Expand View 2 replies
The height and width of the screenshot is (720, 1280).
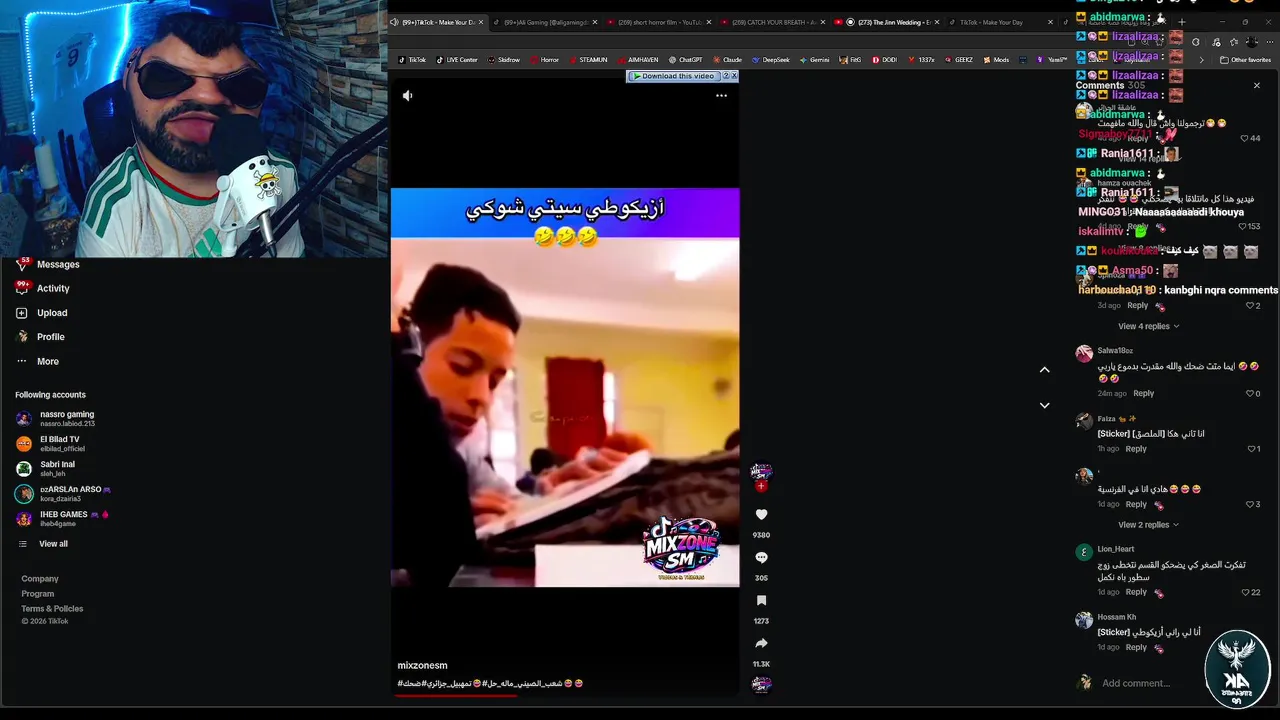click(x=1148, y=525)
